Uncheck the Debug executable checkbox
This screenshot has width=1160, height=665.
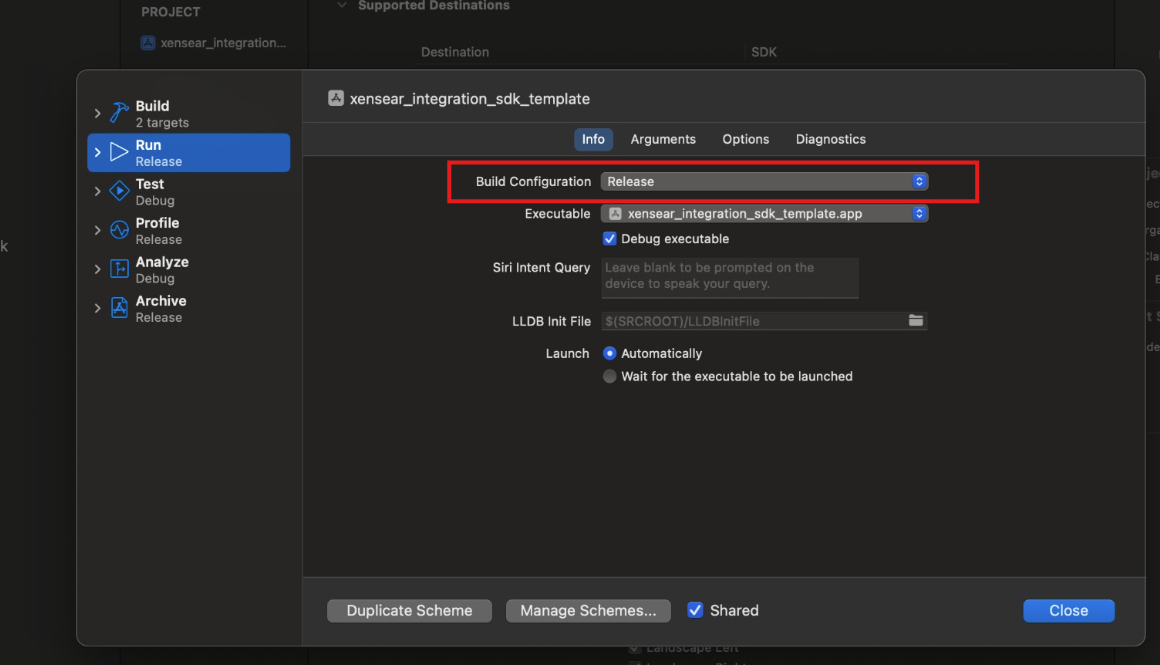[x=609, y=239]
